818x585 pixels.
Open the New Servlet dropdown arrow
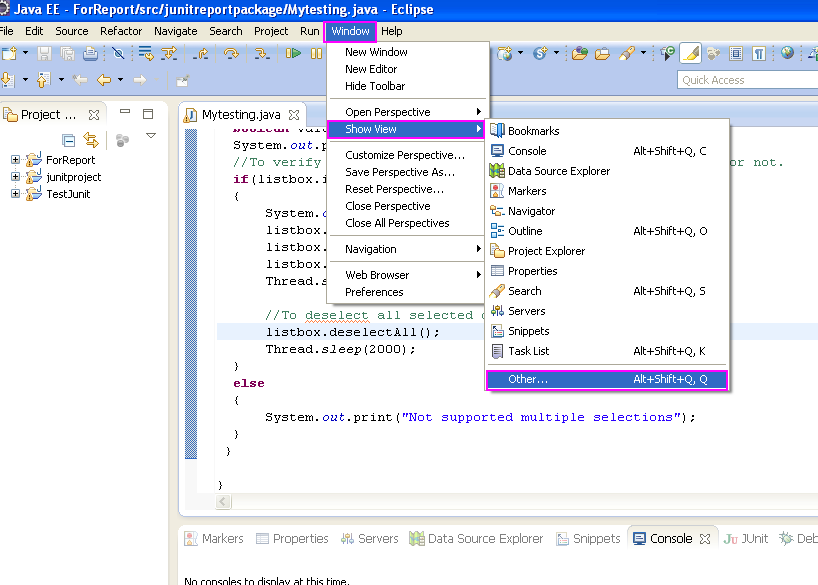(x=556, y=53)
